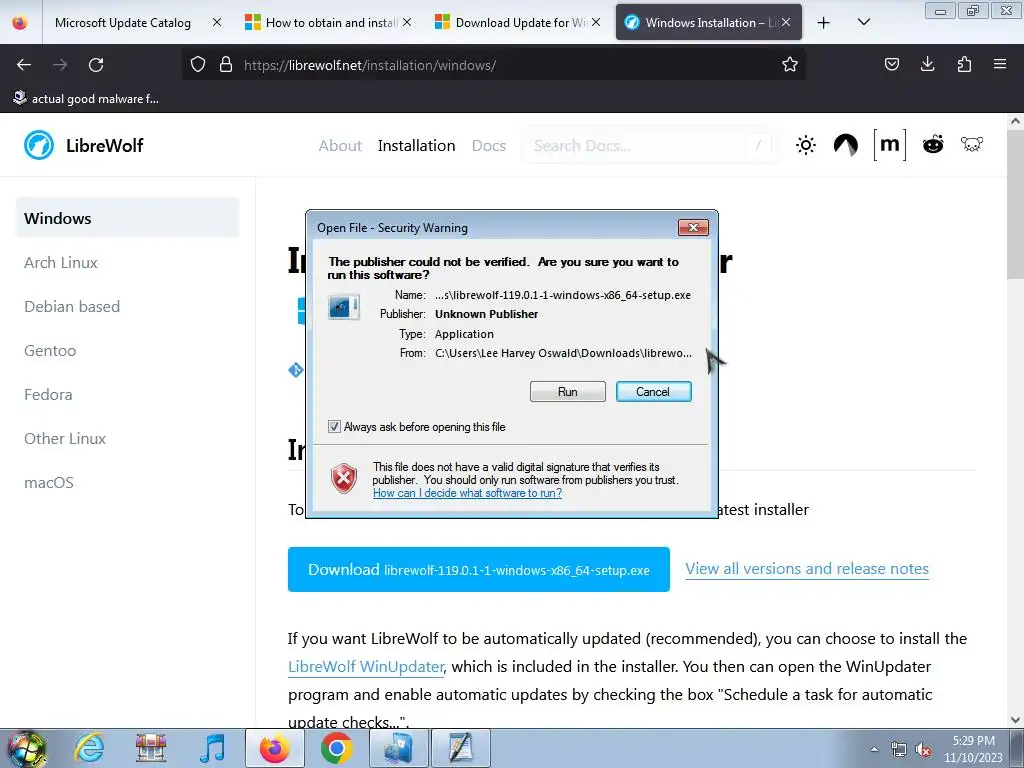The width and height of the screenshot is (1024, 768).
Task: Click the Download librewolf setup.exe button
Action: coord(479,569)
